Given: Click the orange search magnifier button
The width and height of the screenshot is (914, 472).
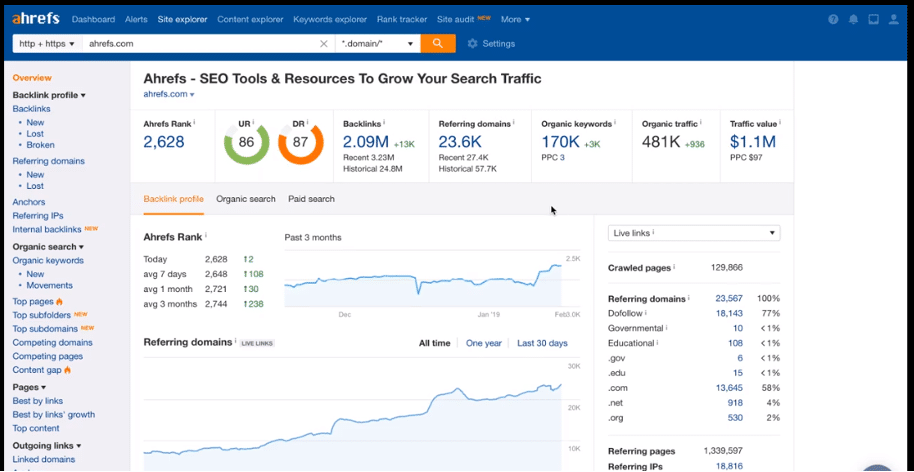Looking at the screenshot, I should pos(437,44).
